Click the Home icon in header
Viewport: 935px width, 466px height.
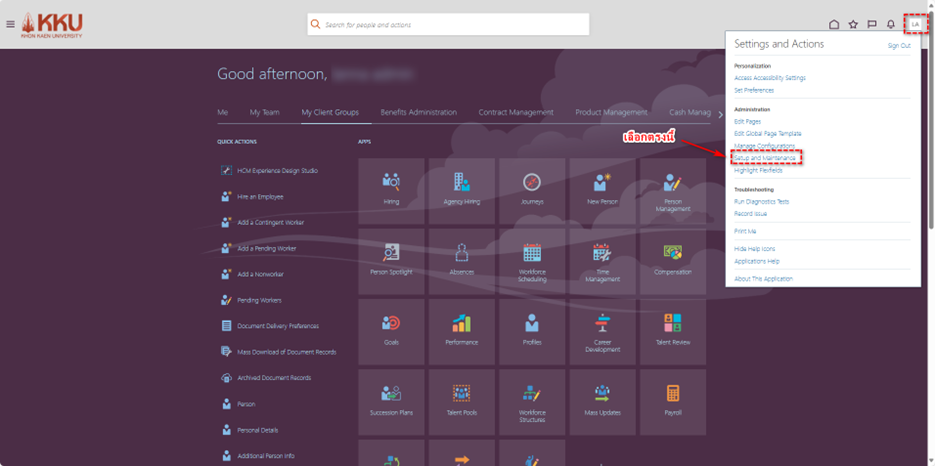tap(834, 24)
